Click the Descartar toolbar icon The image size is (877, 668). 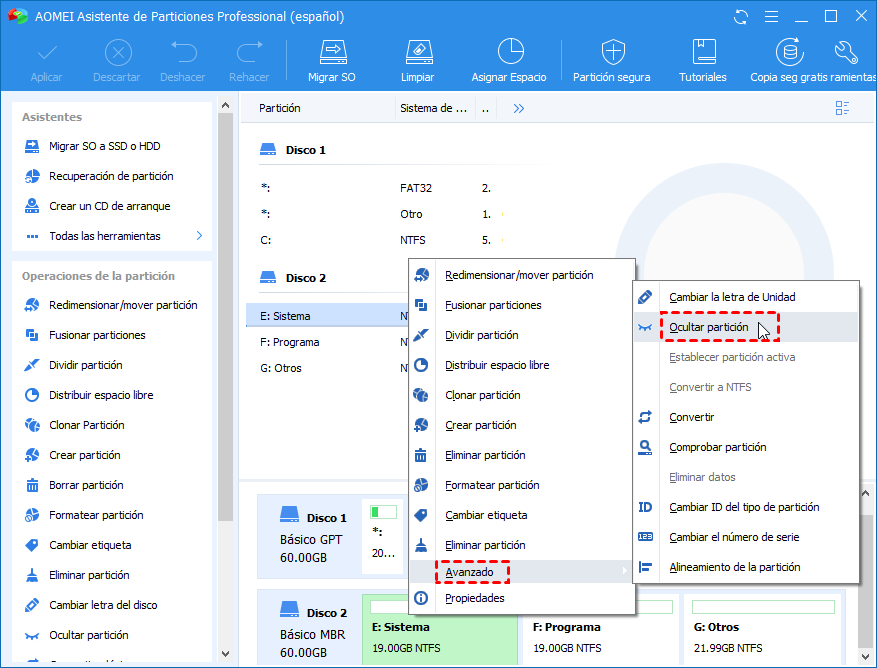[118, 54]
